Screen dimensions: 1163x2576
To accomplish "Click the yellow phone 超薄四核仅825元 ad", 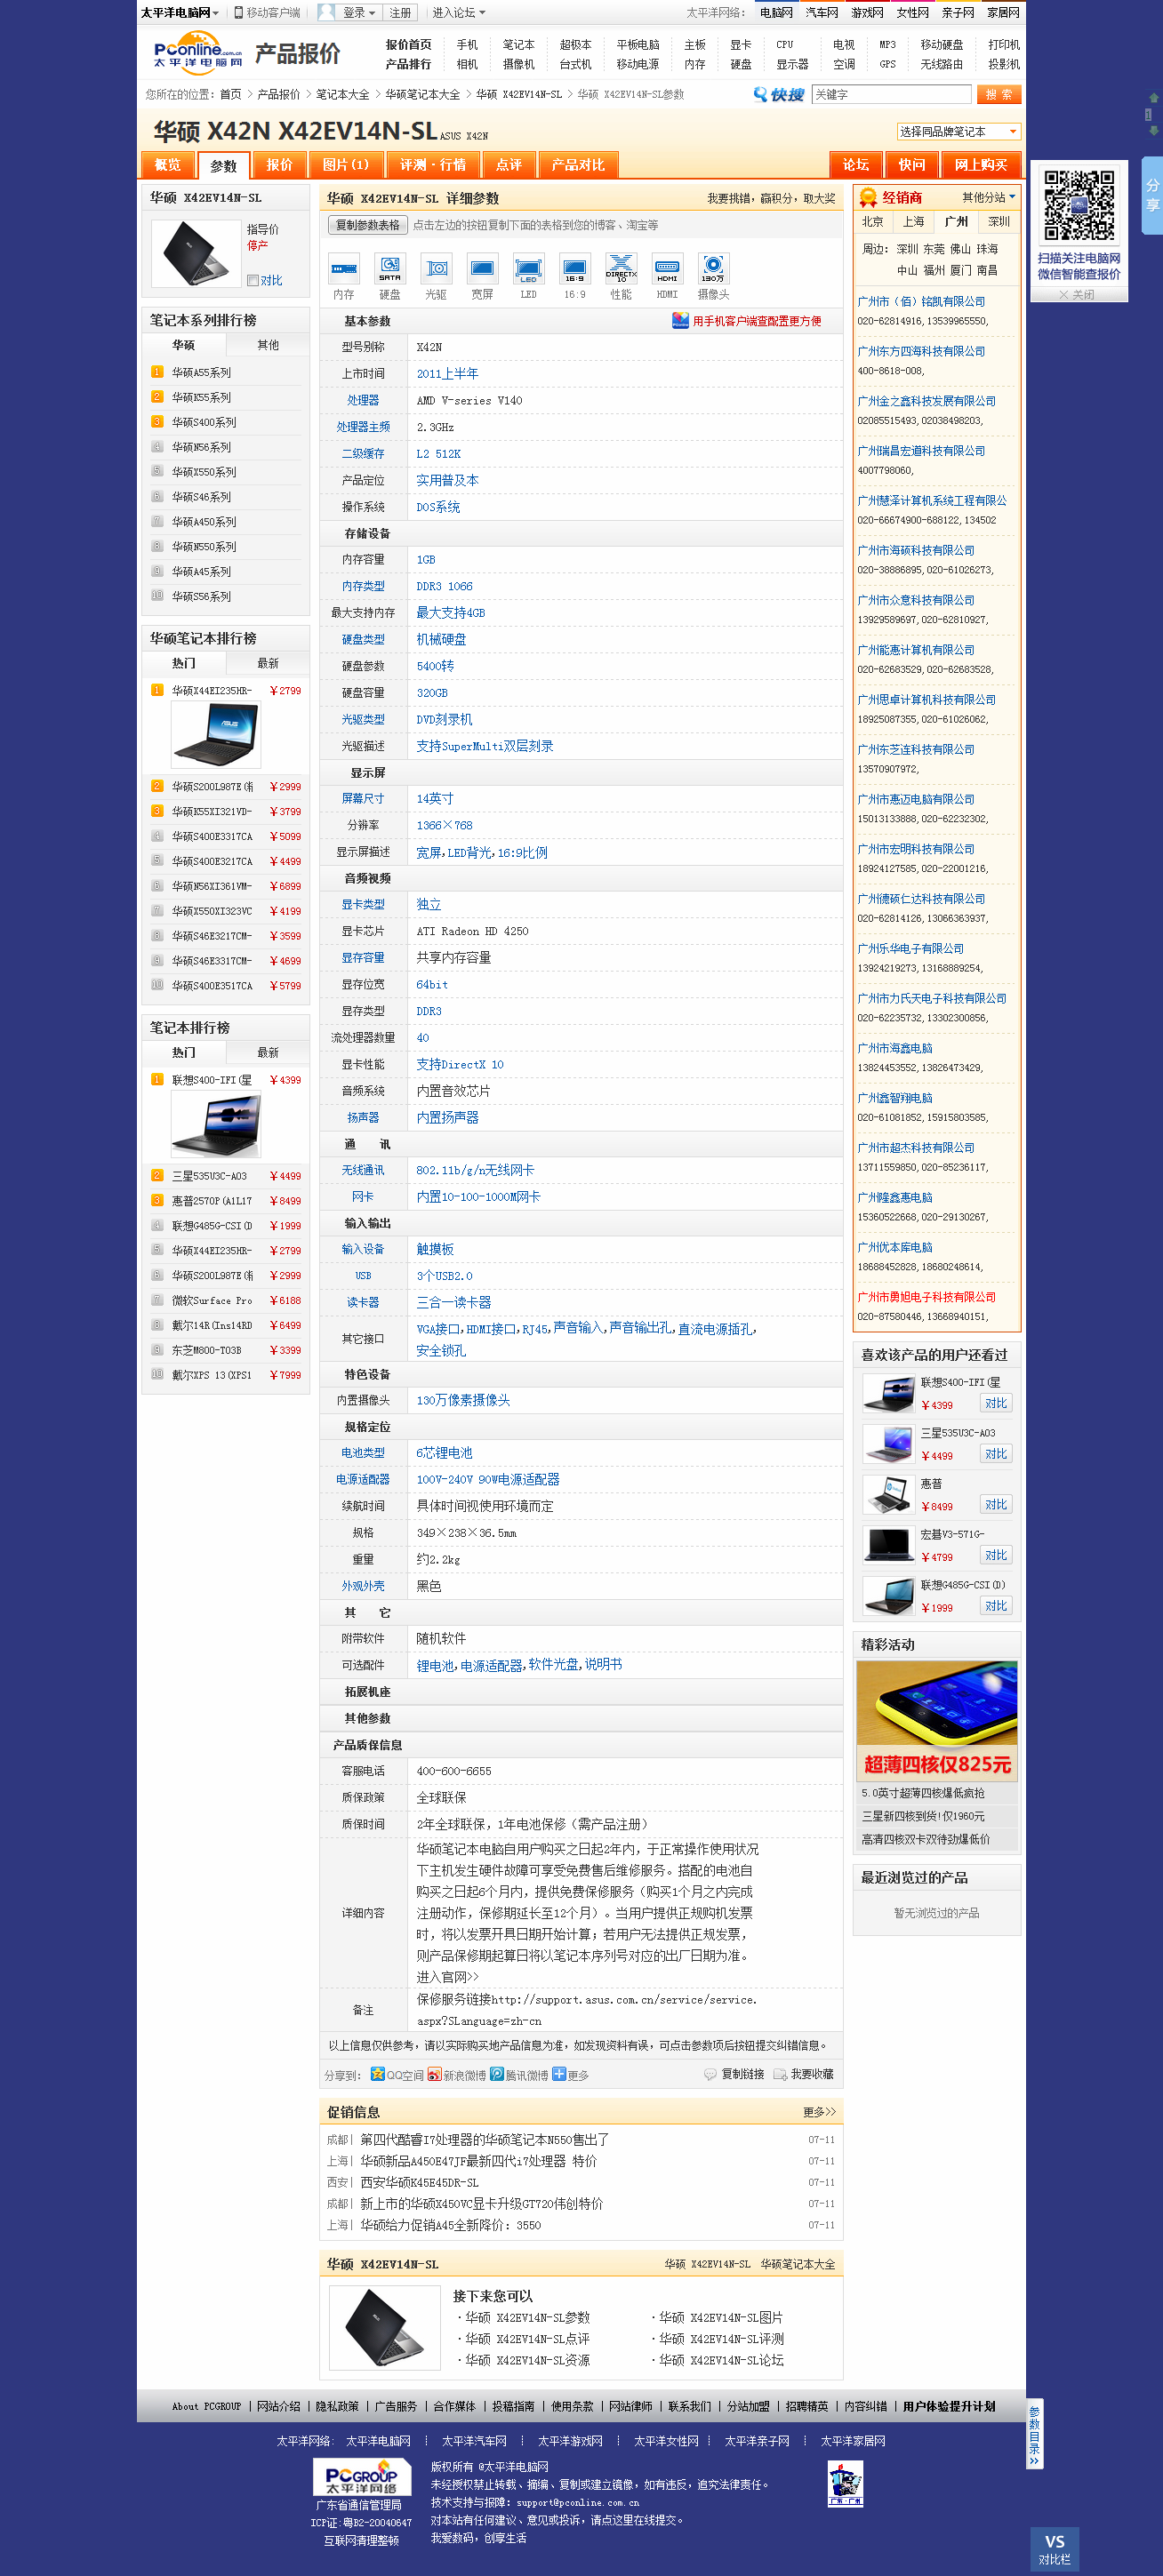I will [937, 1720].
